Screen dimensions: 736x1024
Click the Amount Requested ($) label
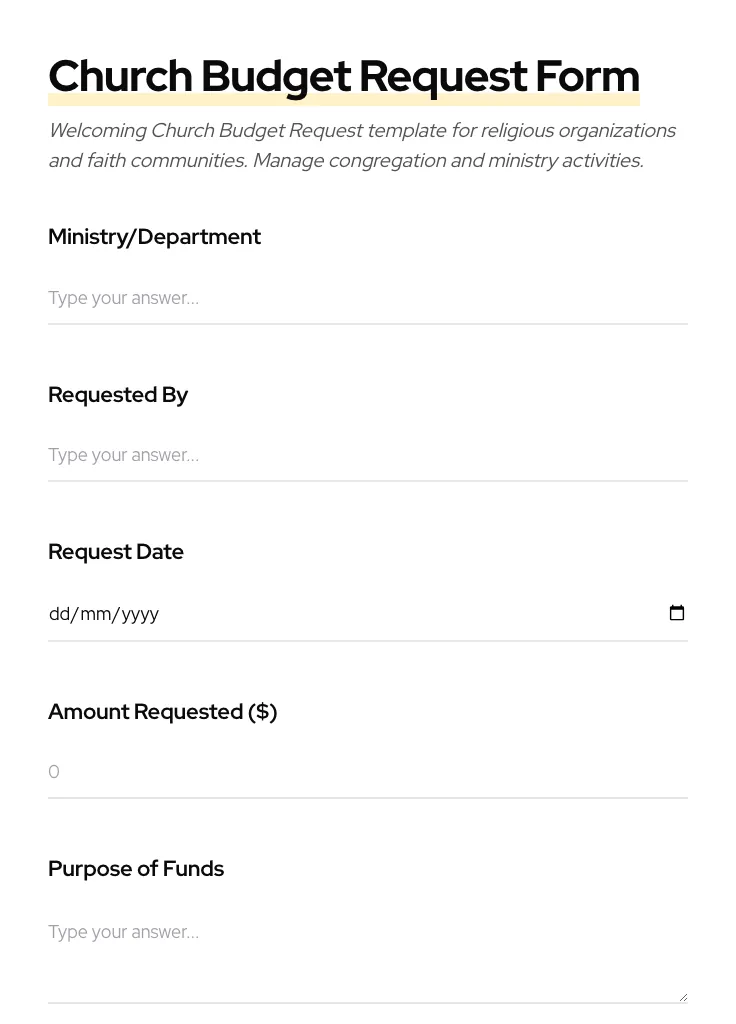162,712
